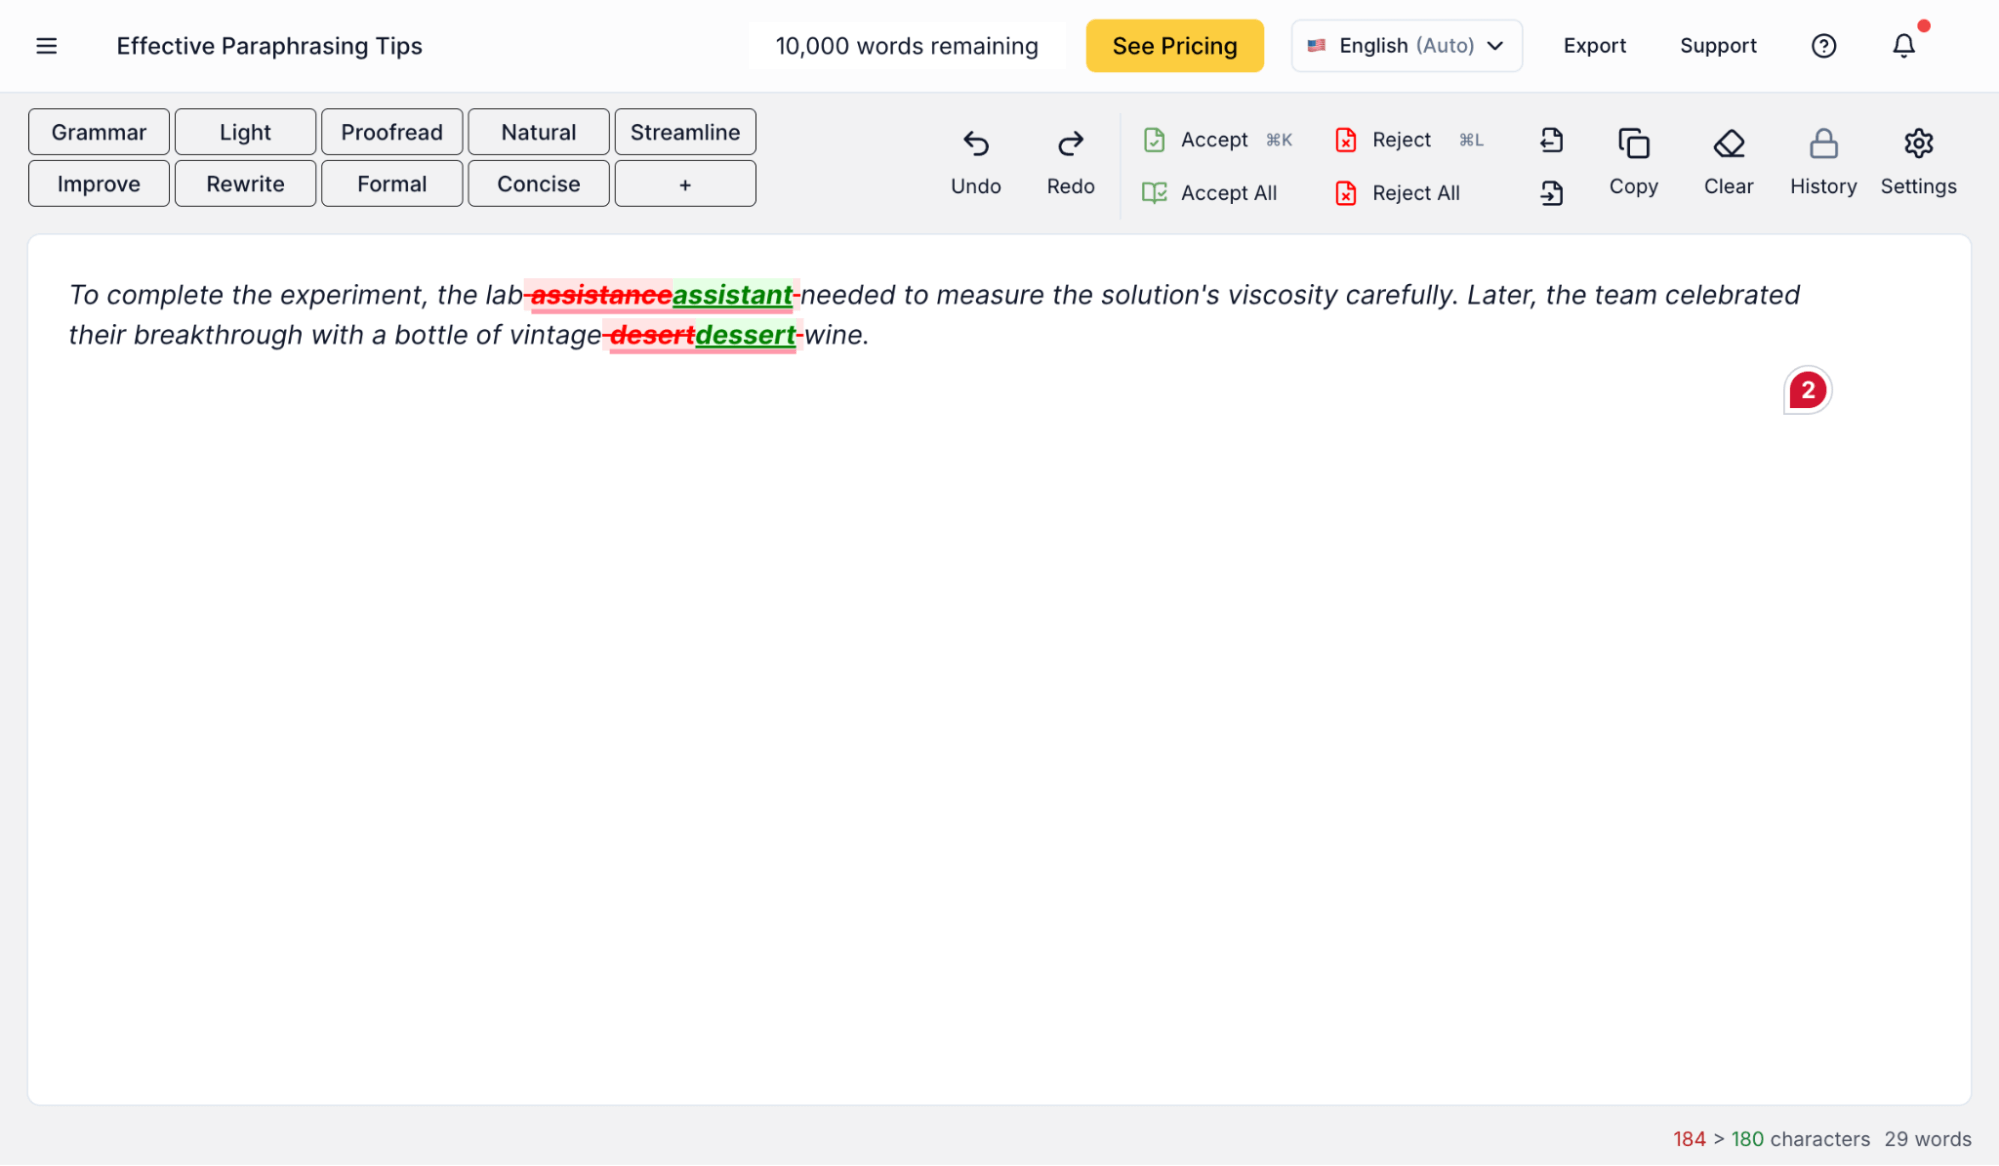Open the Support link
The height and width of the screenshot is (1166, 1999).
pyautogui.click(x=1717, y=46)
